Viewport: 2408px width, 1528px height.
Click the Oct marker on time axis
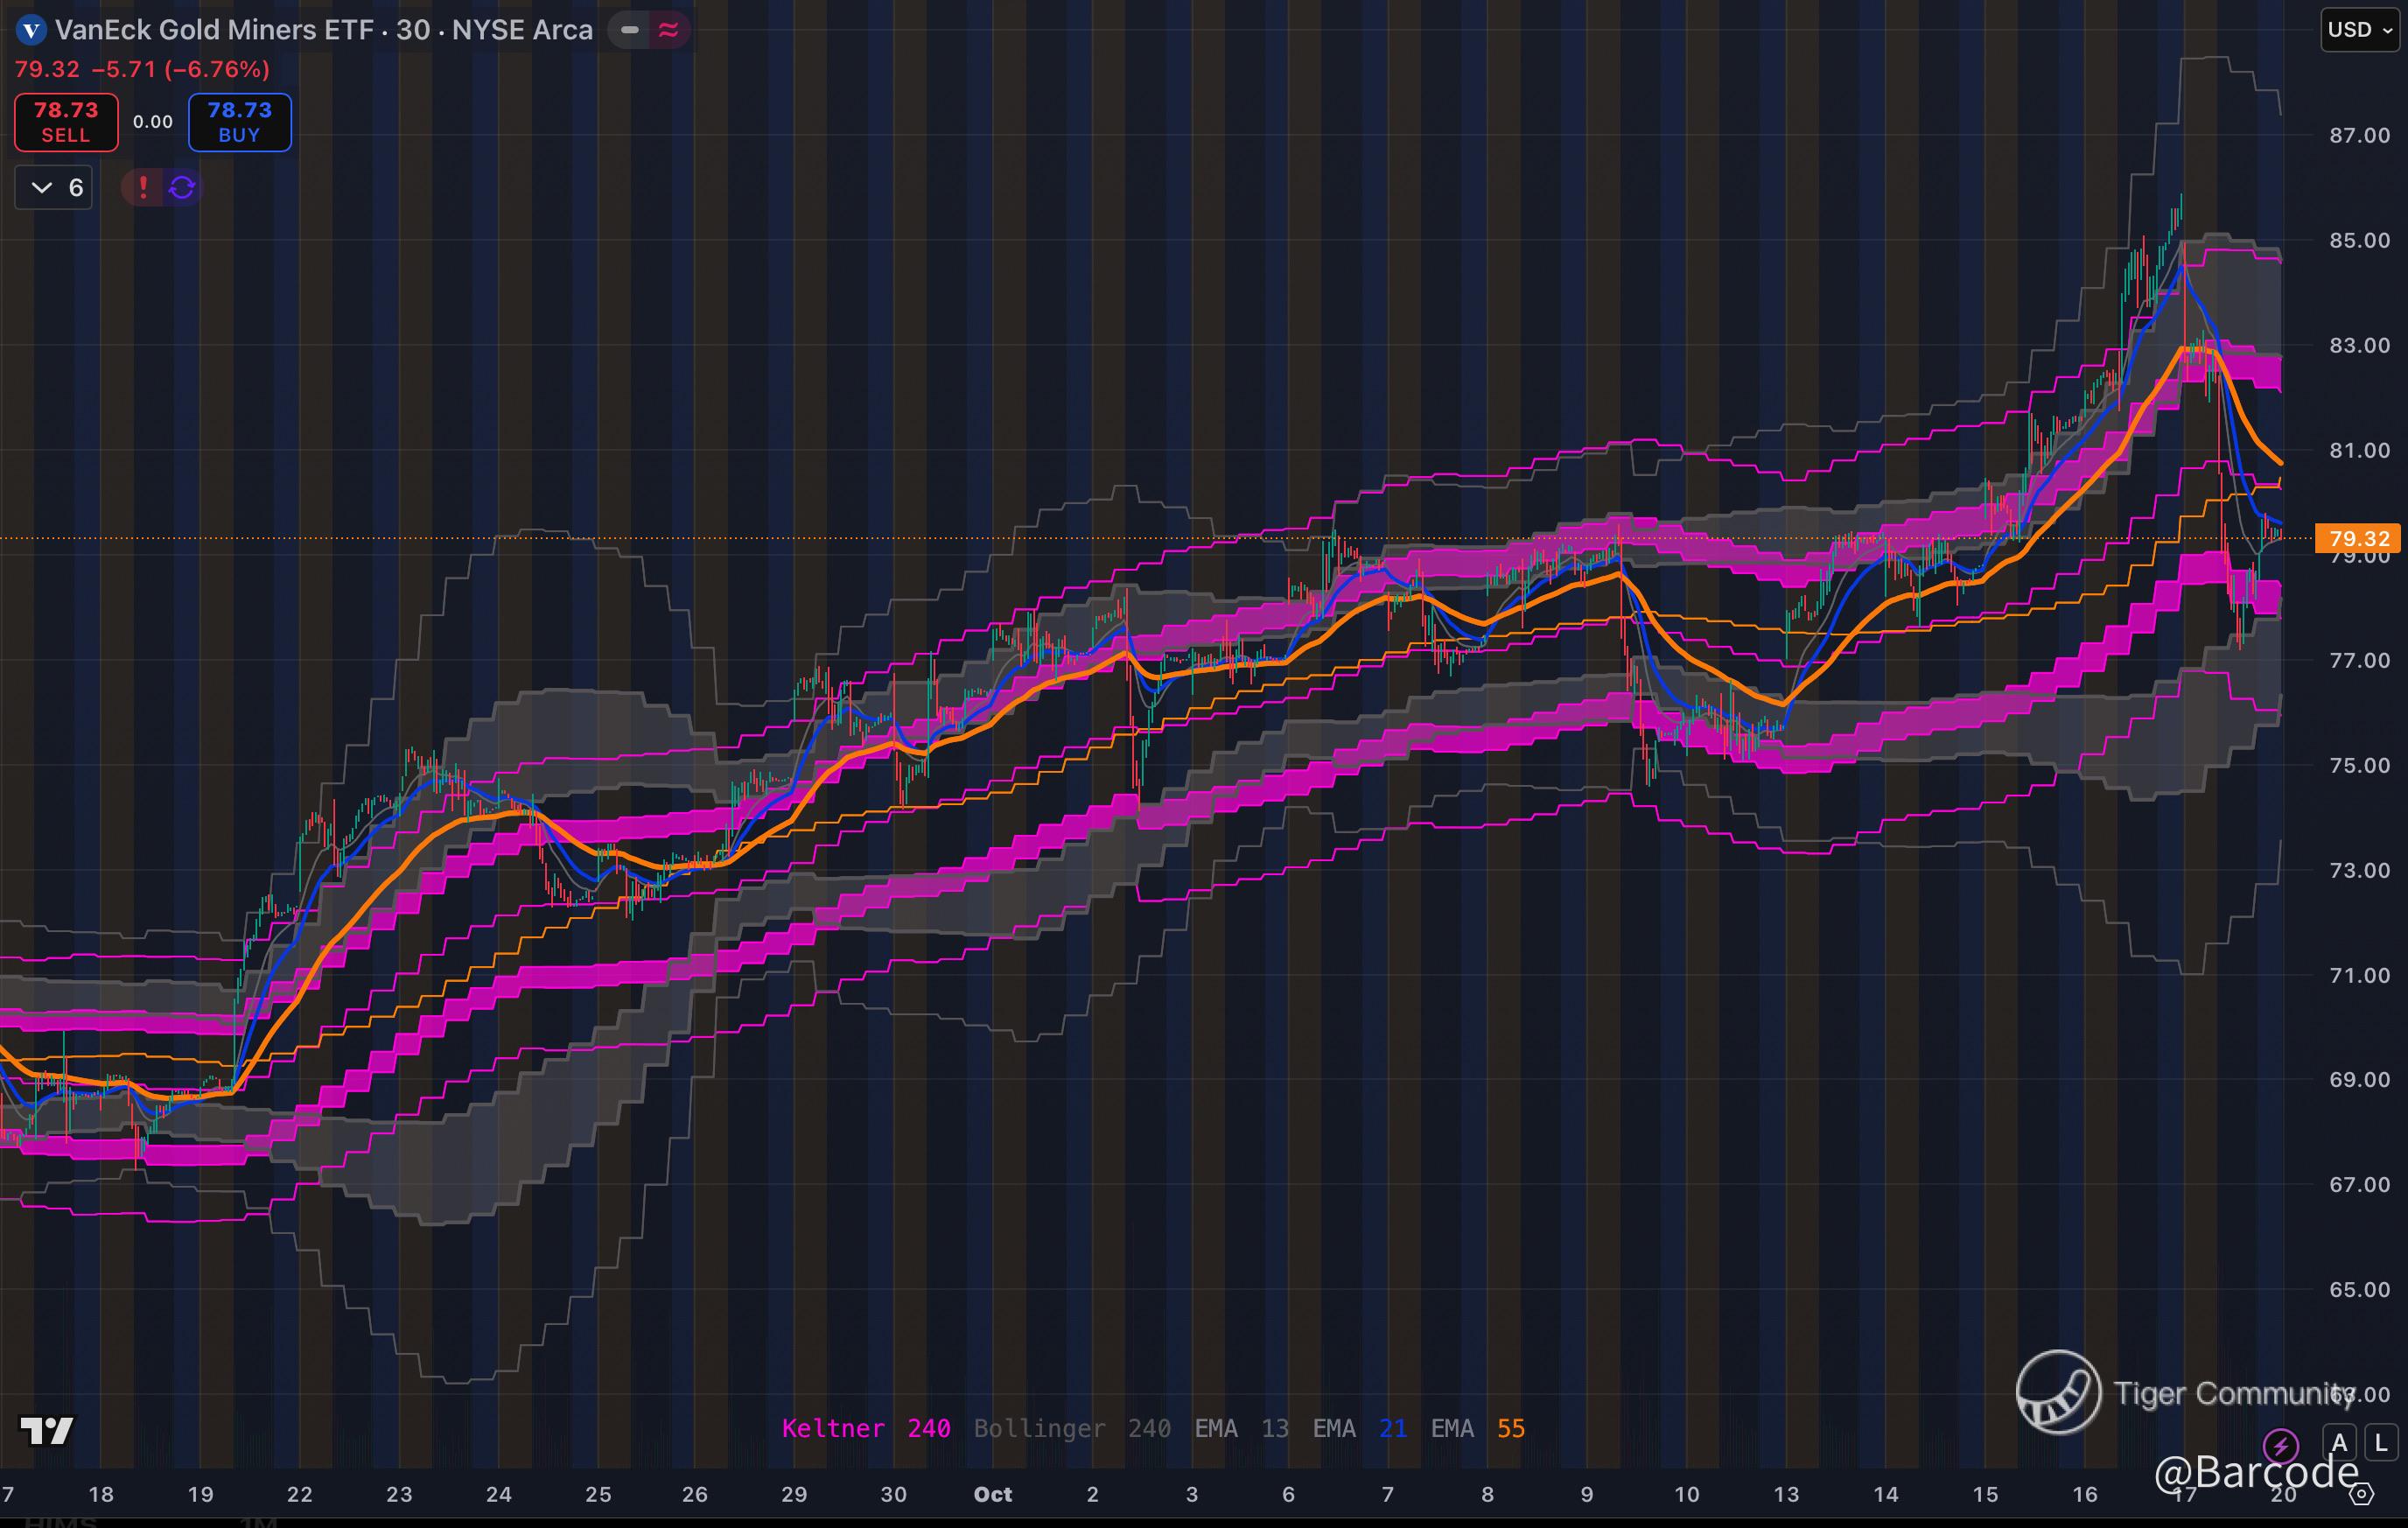[993, 1494]
